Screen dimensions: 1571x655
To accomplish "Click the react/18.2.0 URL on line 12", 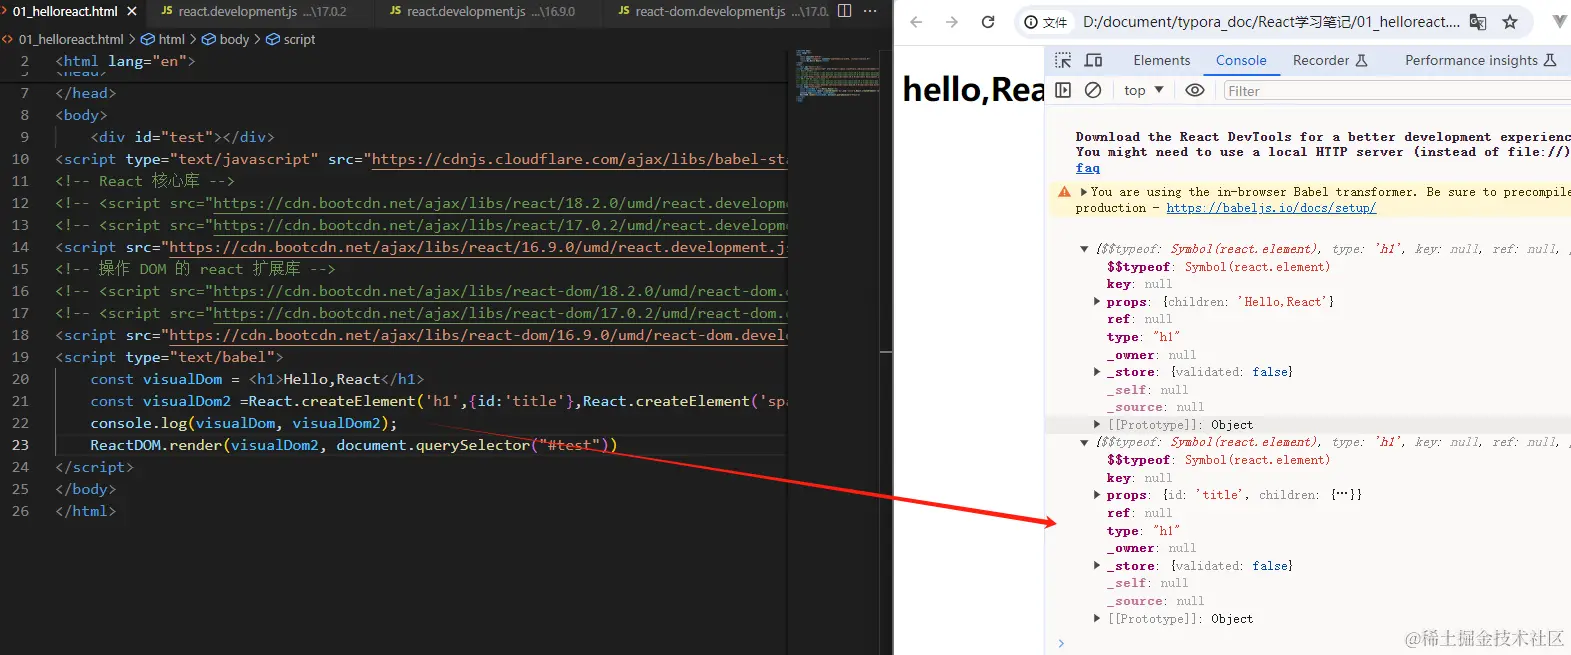I will 501,203.
